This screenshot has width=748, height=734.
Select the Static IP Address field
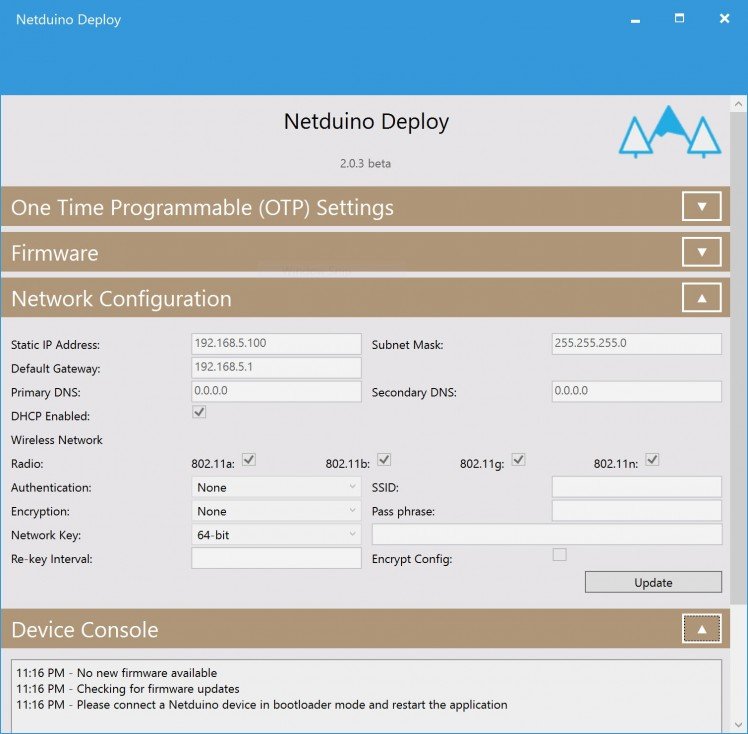276,343
